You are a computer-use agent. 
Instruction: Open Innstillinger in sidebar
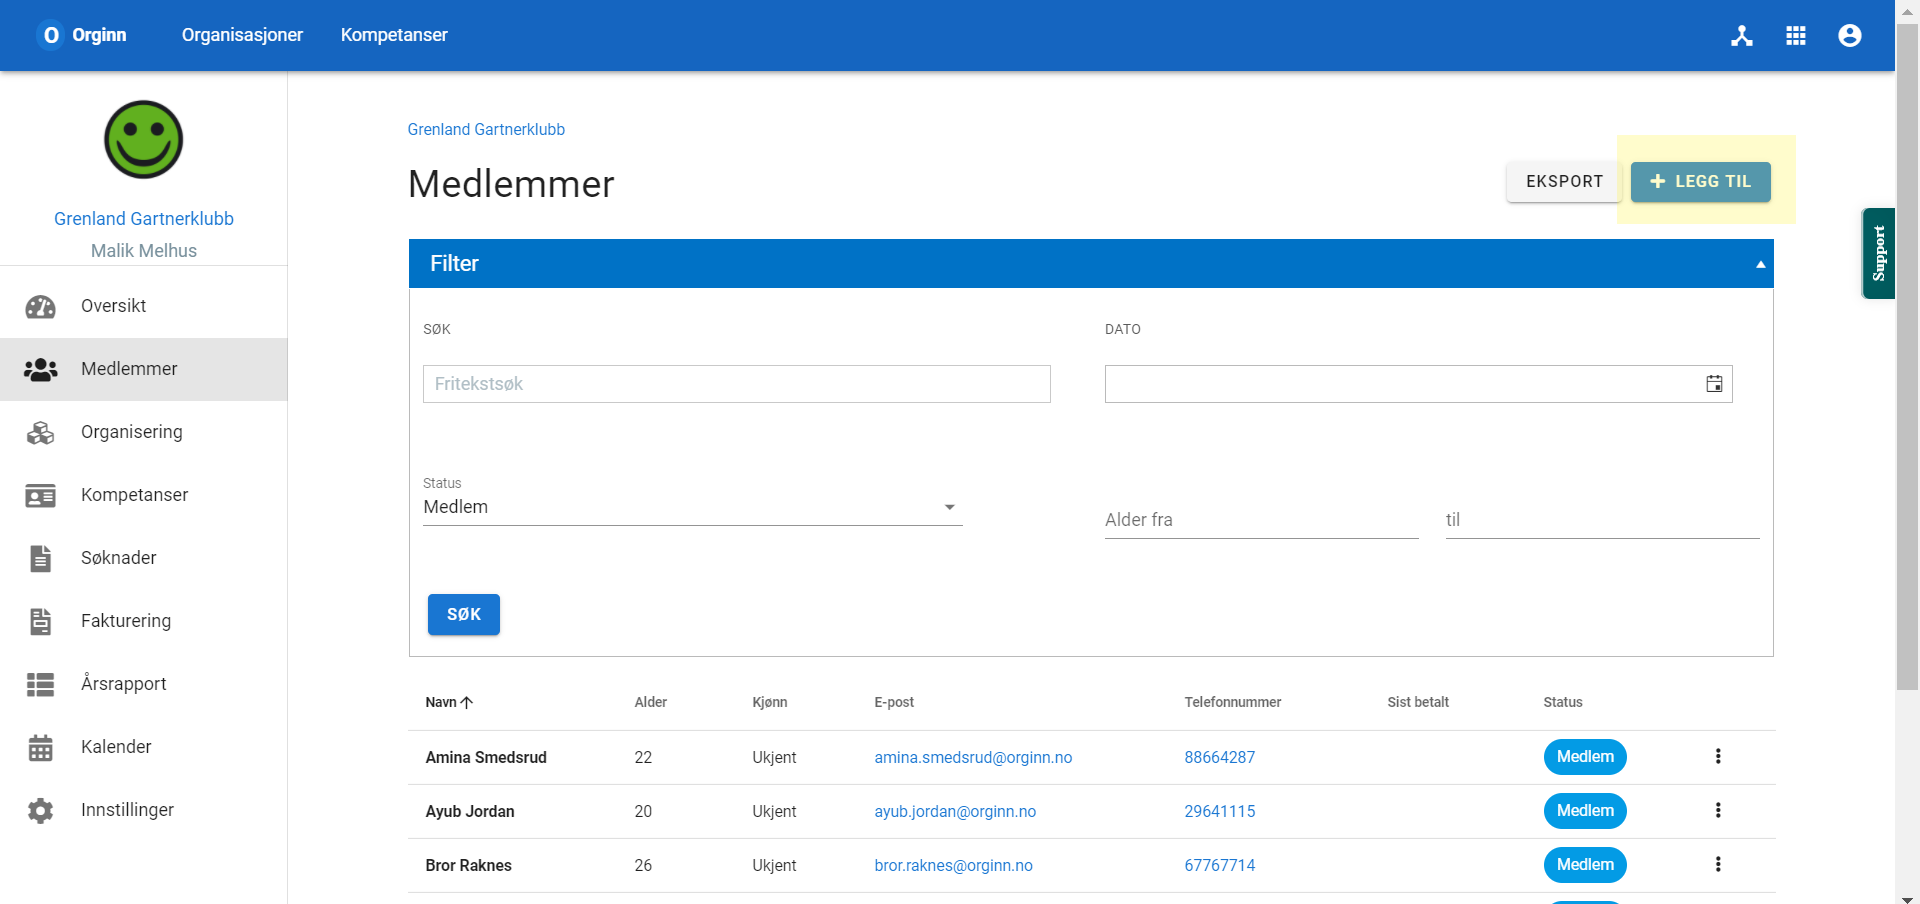coord(144,810)
